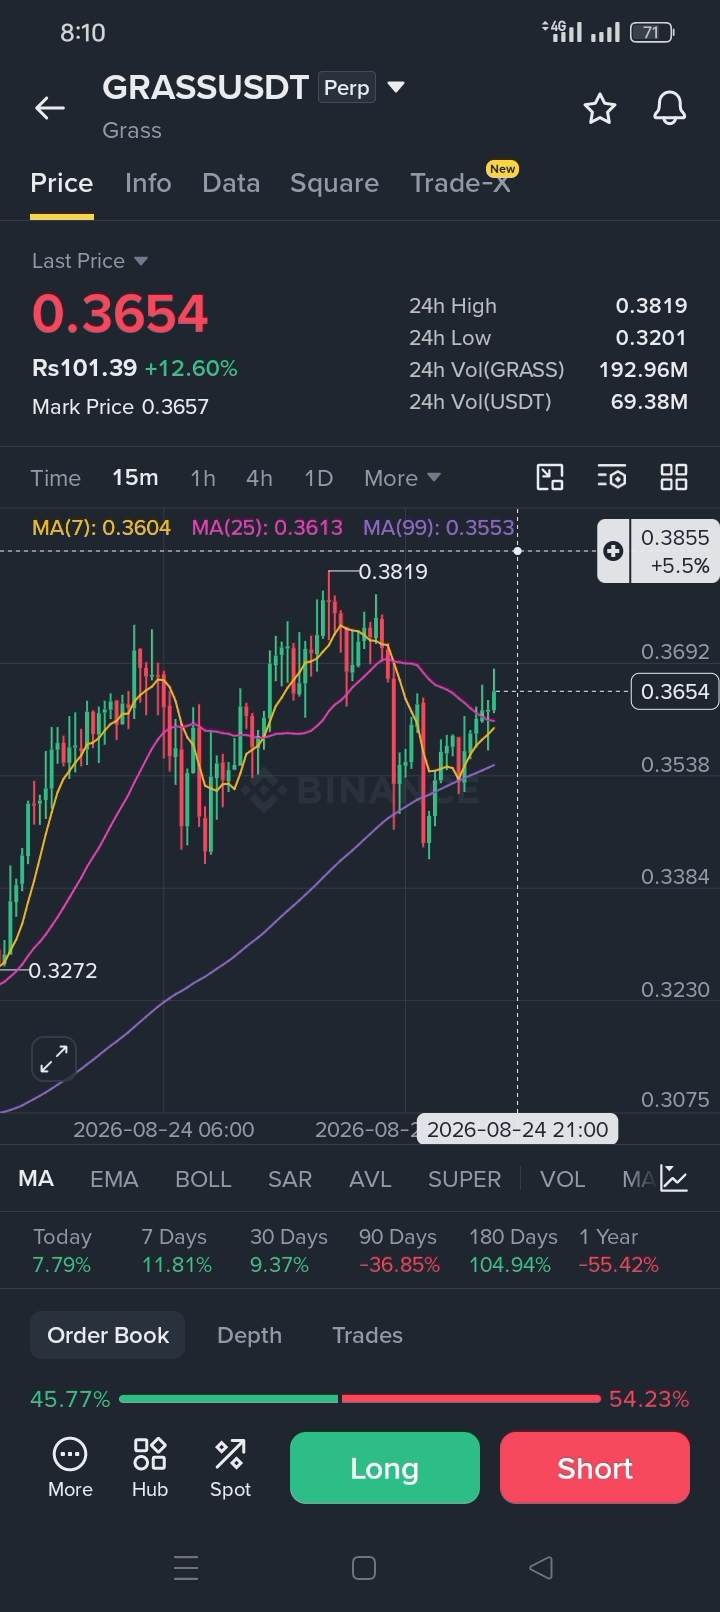Expand chart to fullscreen
The image size is (720, 1612).
54,1058
